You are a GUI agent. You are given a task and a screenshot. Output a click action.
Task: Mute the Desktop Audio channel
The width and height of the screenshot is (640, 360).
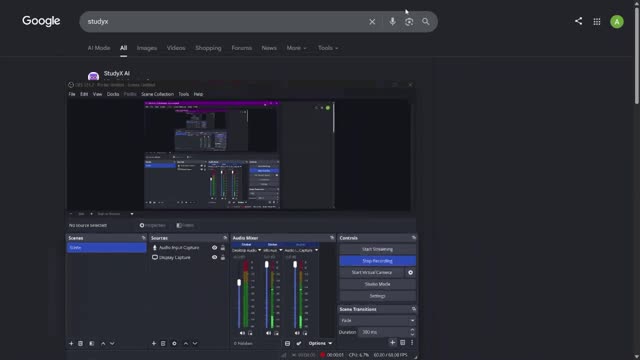point(242,333)
